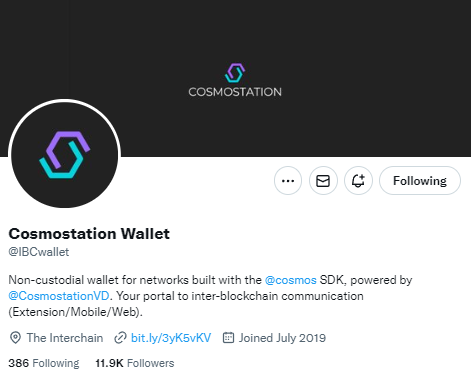Click the location pin icon
471x377 pixels.
pyautogui.click(x=15, y=338)
